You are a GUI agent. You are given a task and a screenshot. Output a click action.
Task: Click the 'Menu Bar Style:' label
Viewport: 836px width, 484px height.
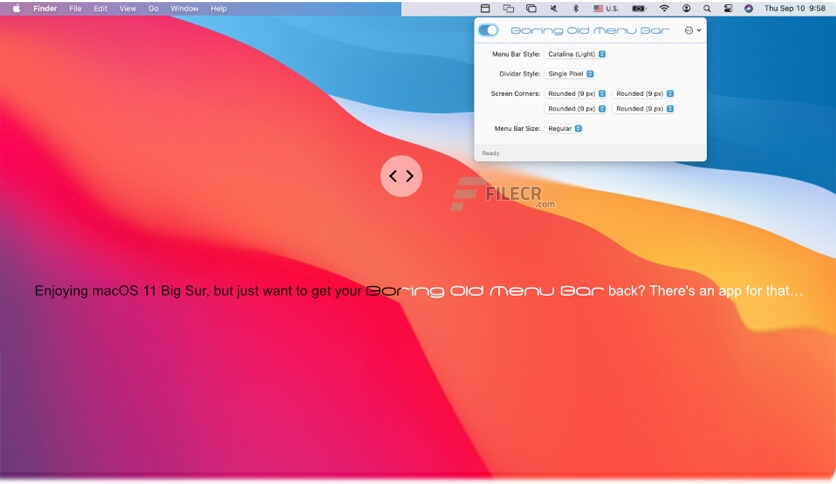[x=516, y=54]
